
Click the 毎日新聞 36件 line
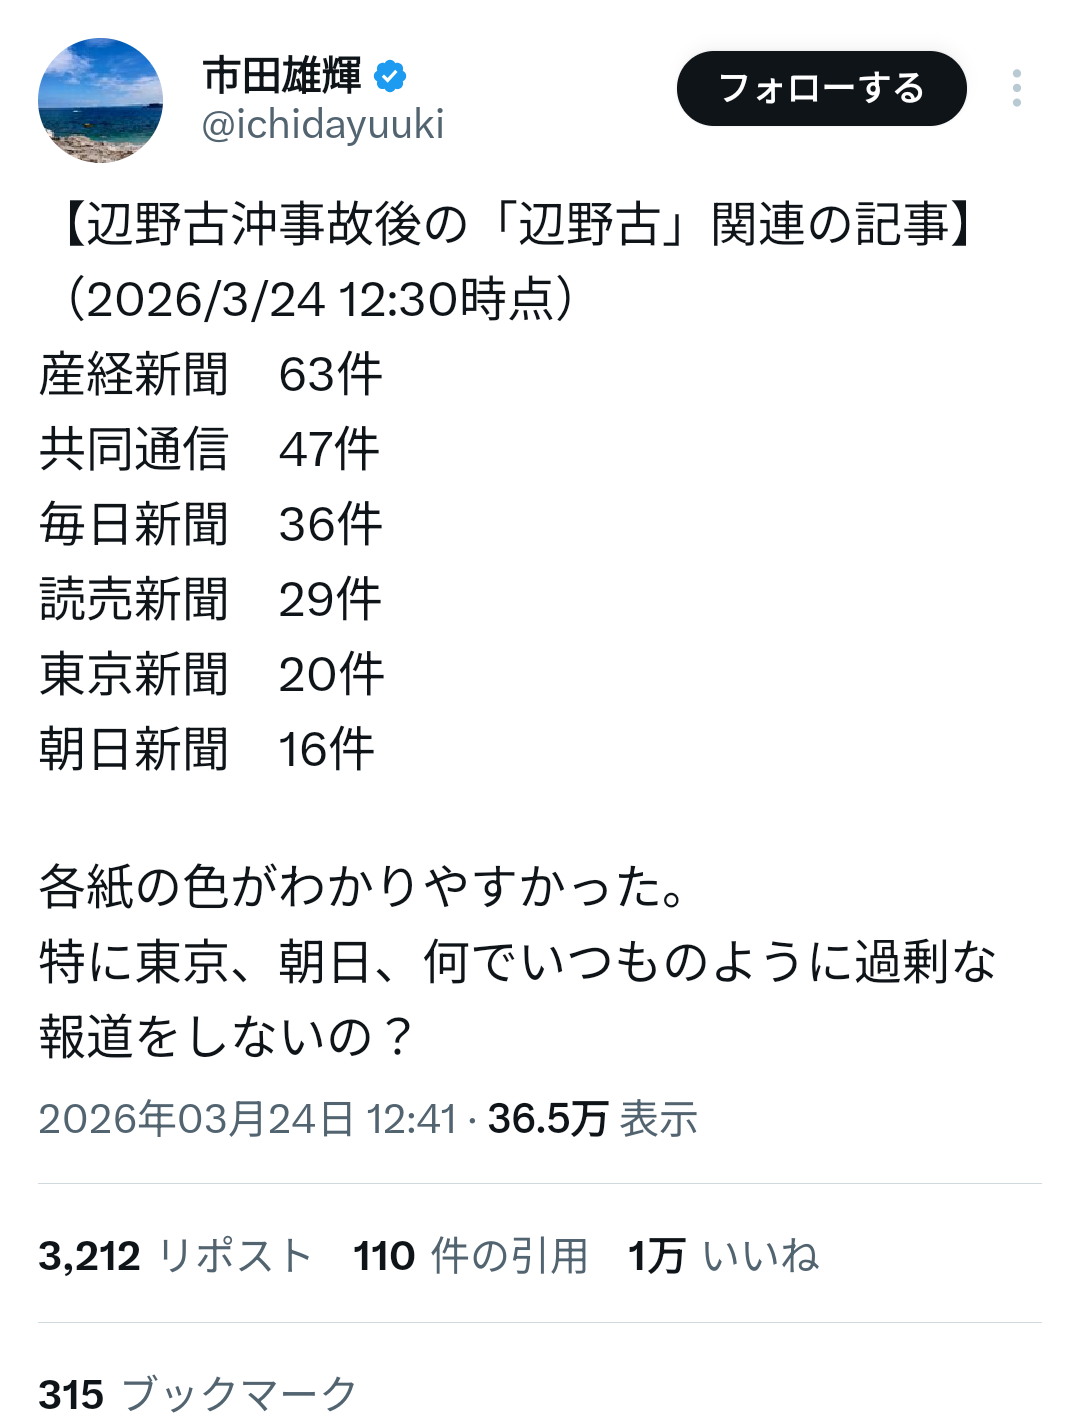[x=210, y=524]
